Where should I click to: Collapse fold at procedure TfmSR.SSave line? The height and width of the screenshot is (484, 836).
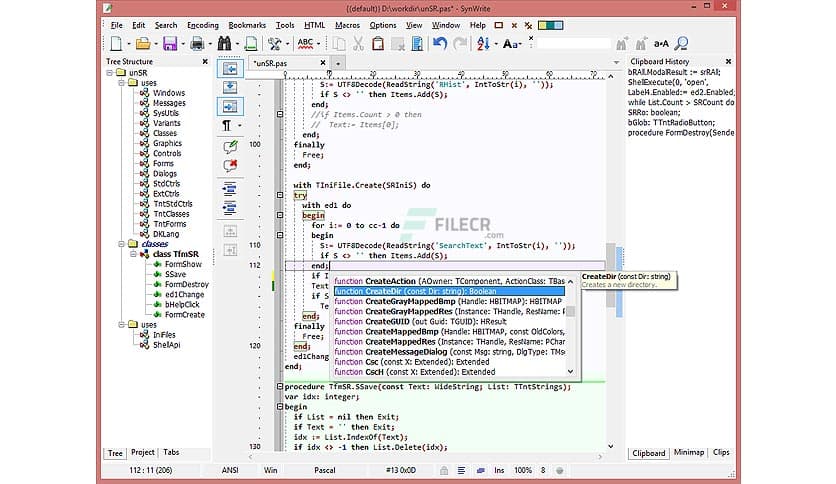point(280,386)
